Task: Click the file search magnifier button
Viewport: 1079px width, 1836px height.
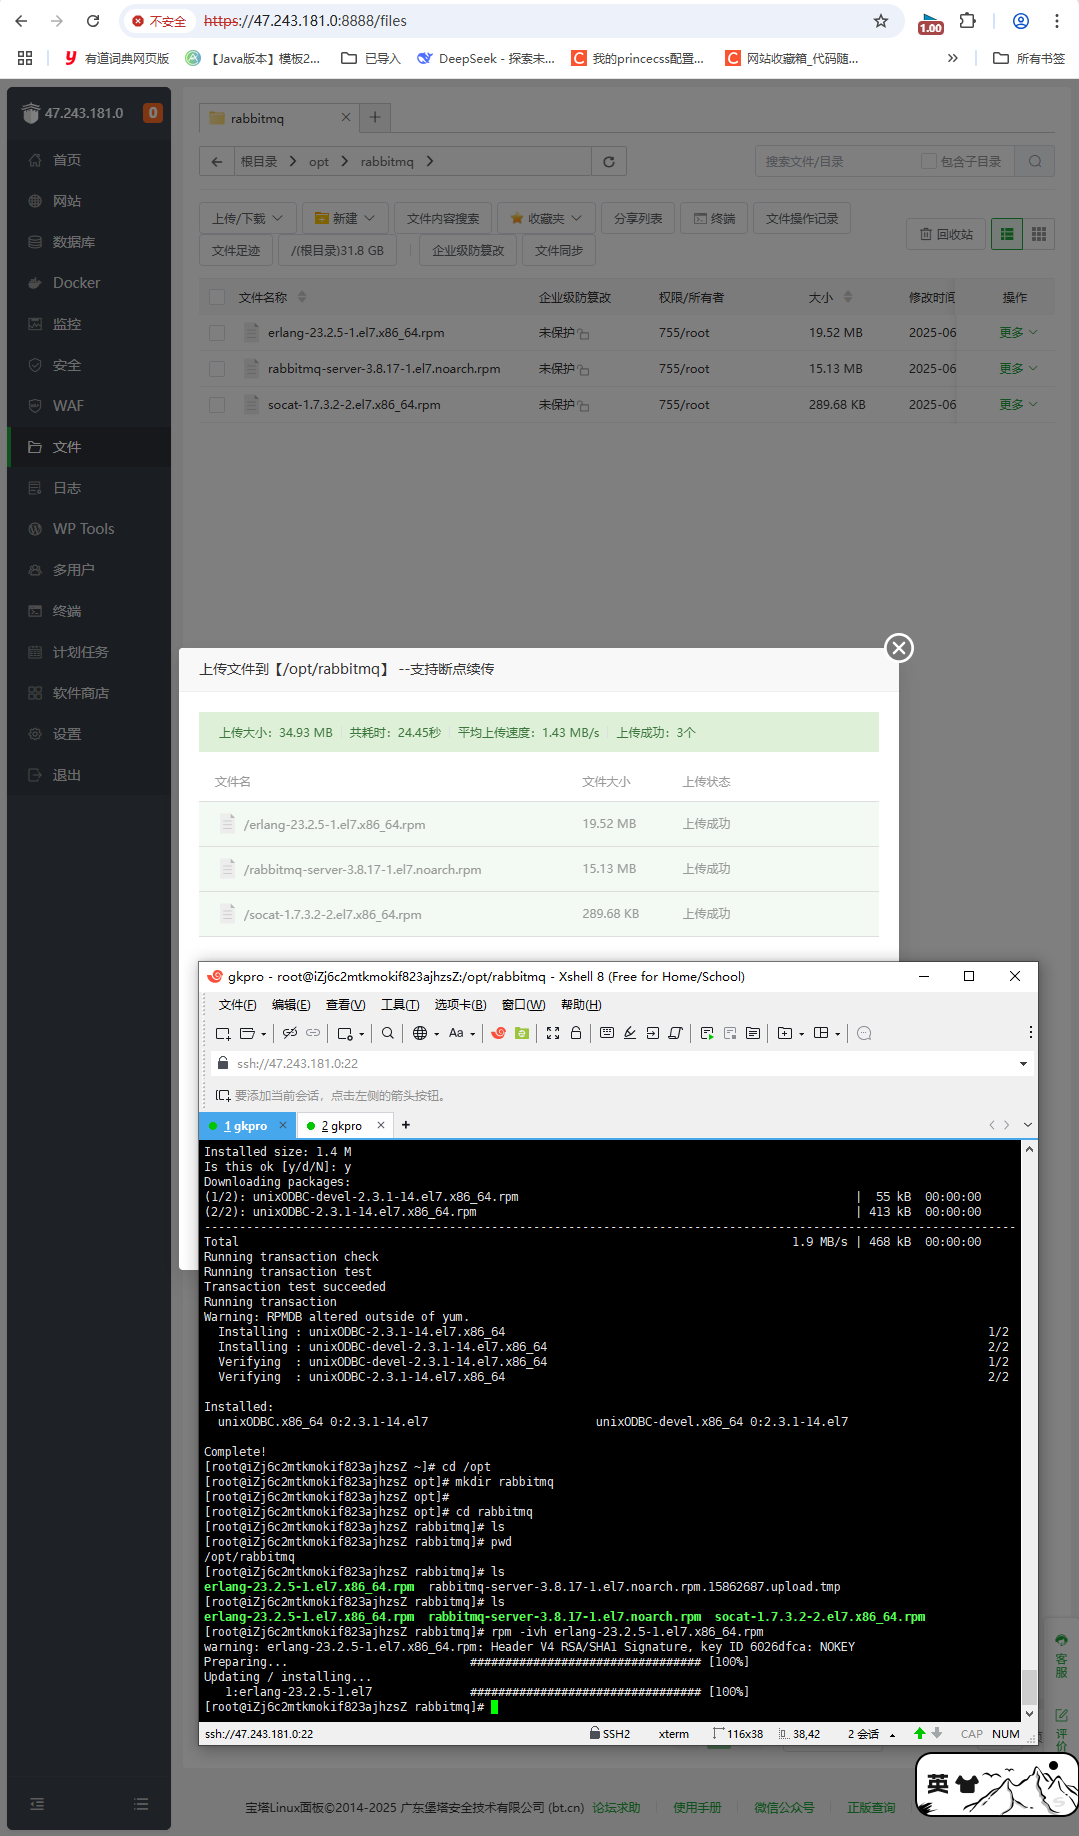Action: click(1035, 161)
